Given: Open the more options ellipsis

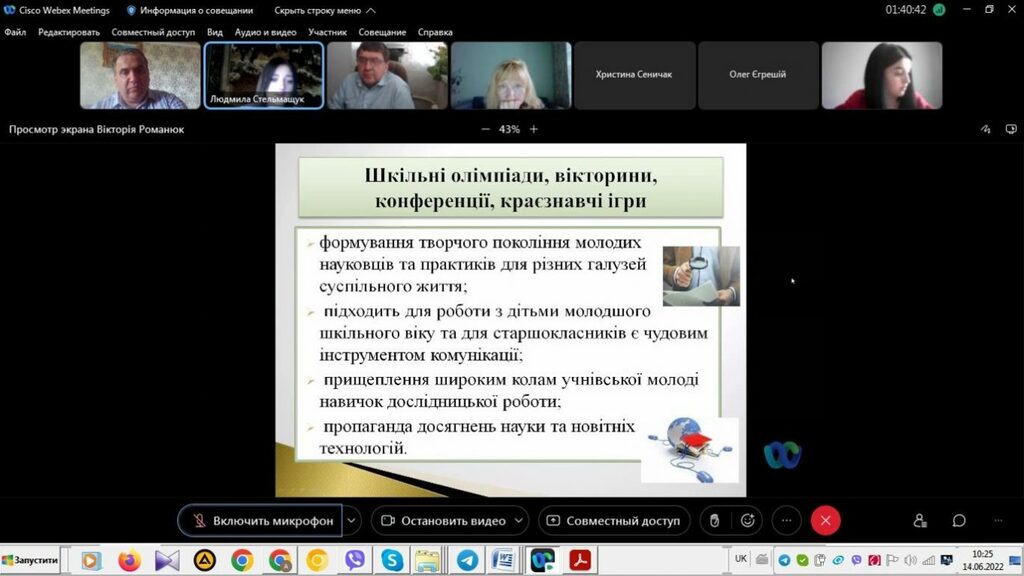Looking at the screenshot, I should pyautogui.click(x=787, y=520).
